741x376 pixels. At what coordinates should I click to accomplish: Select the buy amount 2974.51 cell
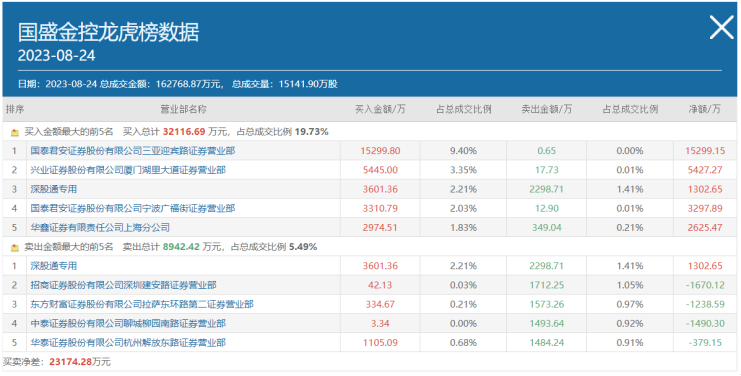380,228
